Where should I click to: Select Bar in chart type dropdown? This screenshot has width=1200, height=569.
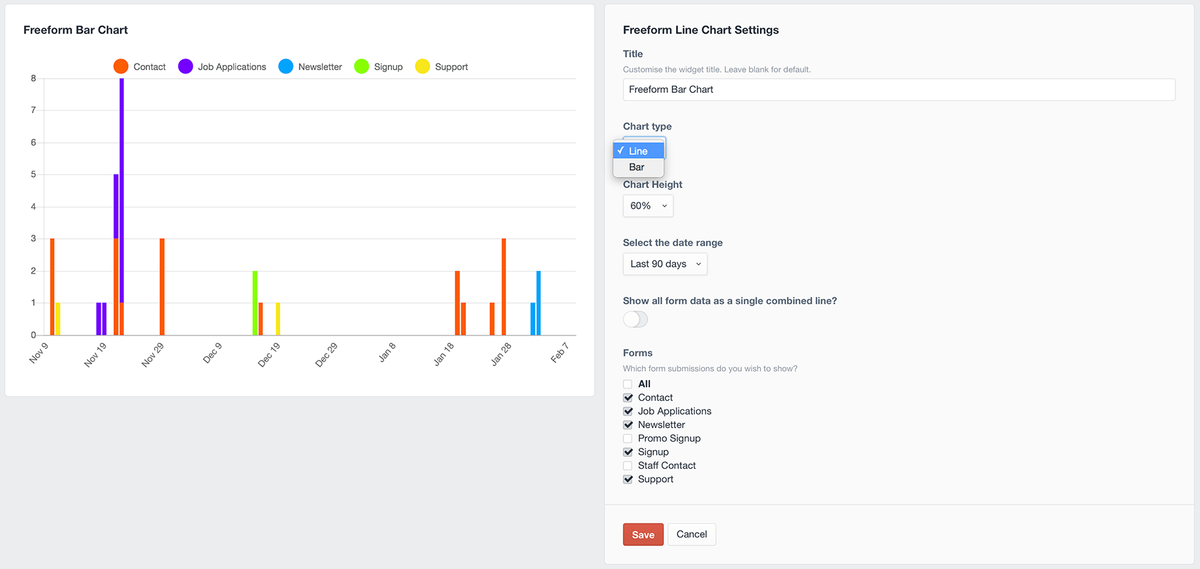(639, 167)
